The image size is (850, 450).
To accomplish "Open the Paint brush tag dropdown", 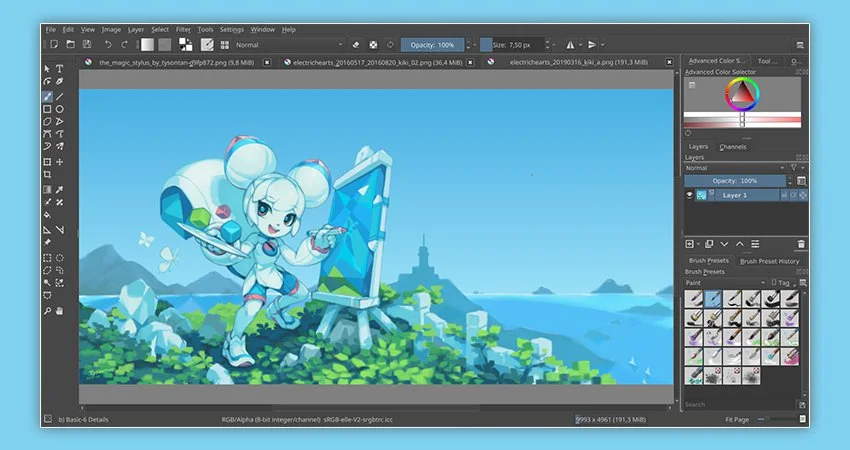I will tap(725, 282).
